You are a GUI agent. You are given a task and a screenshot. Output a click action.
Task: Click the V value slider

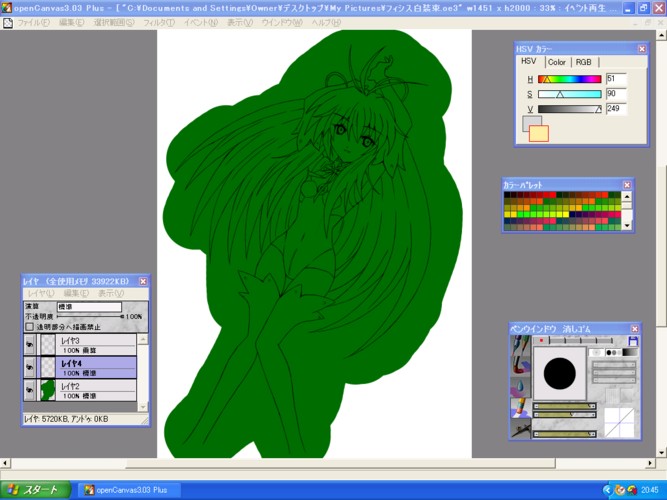(x=570, y=109)
